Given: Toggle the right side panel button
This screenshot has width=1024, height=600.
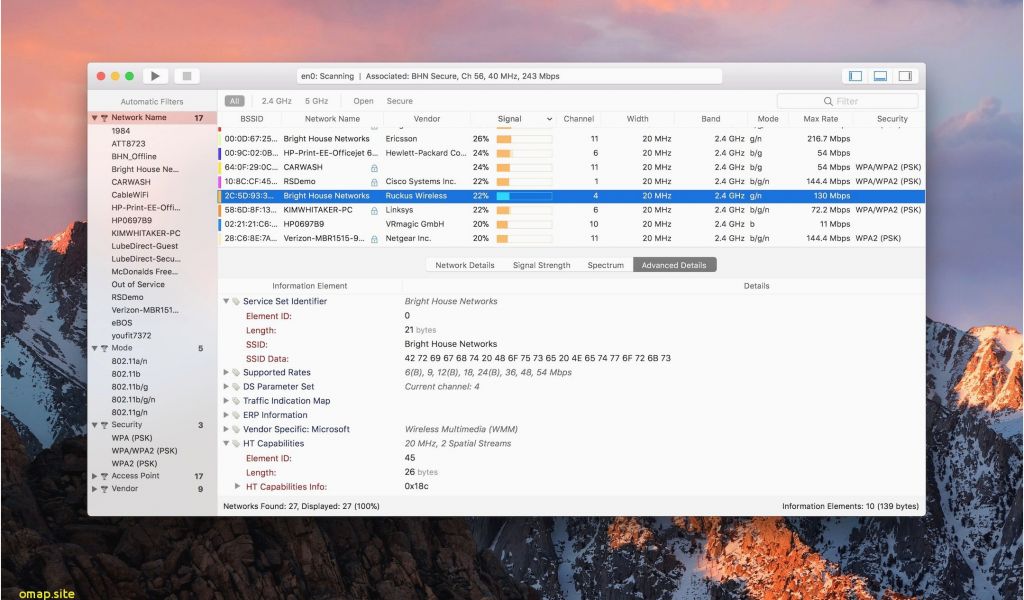Looking at the screenshot, I should click(905, 76).
